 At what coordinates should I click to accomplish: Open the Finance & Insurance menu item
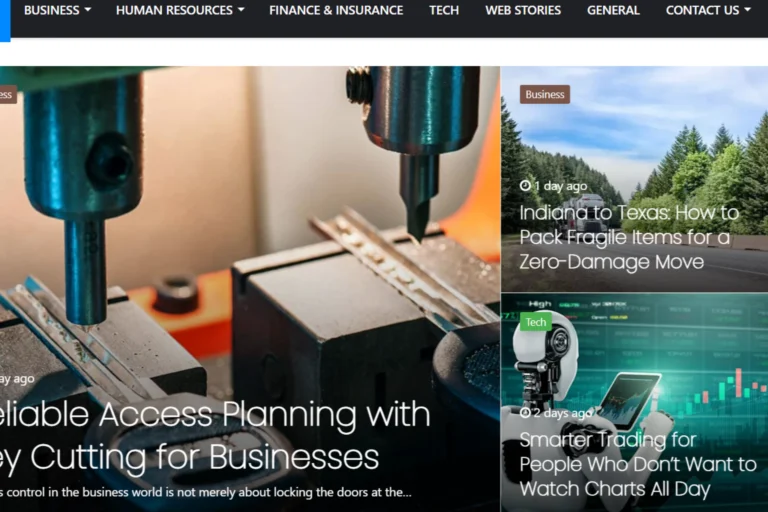[x=336, y=10]
